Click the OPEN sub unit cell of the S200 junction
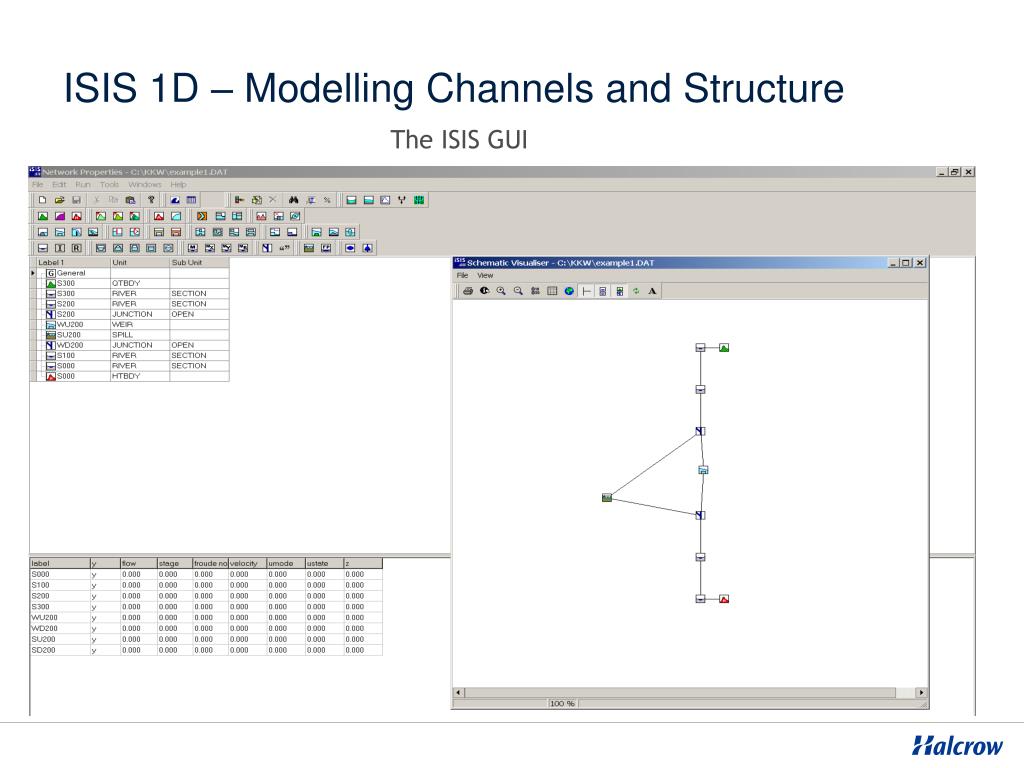The width and height of the screenshot is (1024, 768). click(x=199, y=314)
